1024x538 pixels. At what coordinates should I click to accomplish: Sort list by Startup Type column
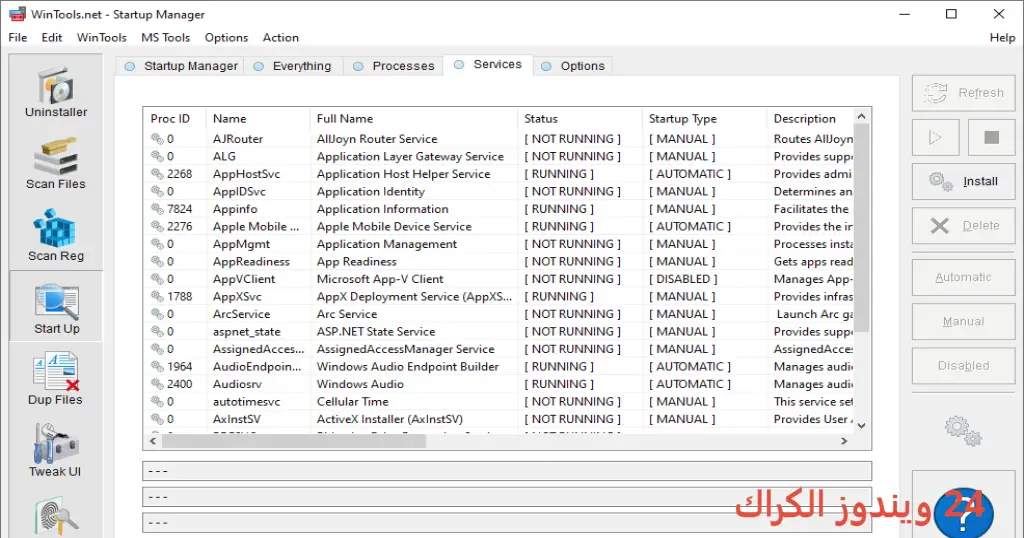(705, 119)
